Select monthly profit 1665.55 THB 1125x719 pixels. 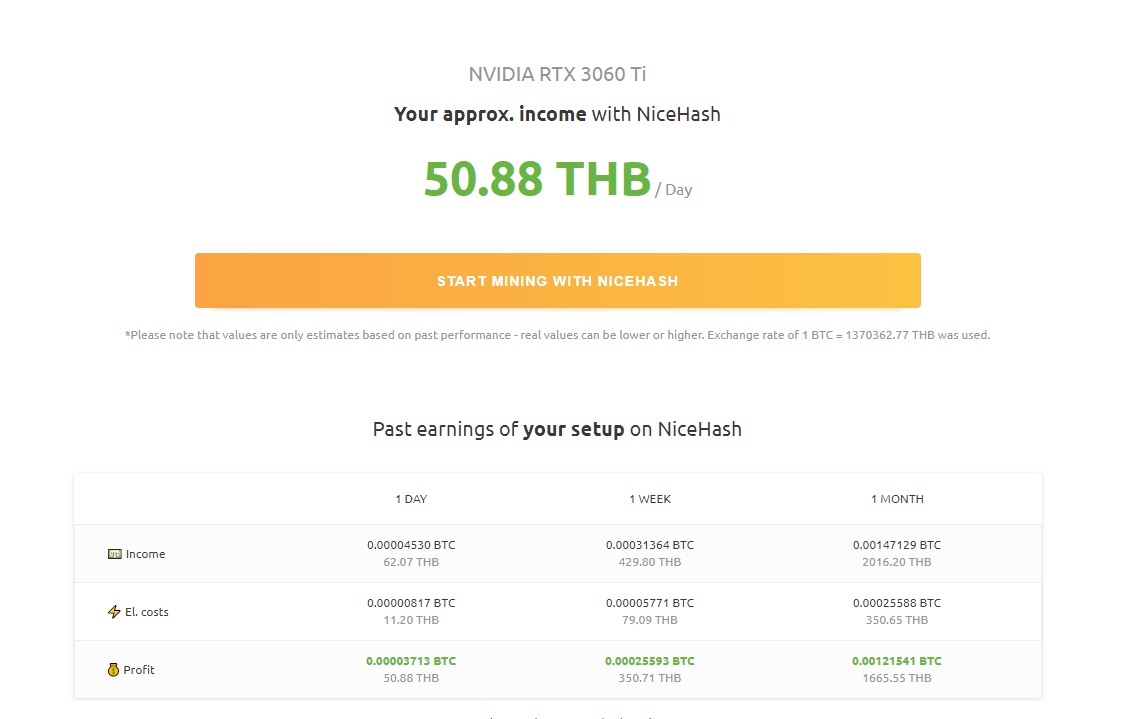coord(897,678)
